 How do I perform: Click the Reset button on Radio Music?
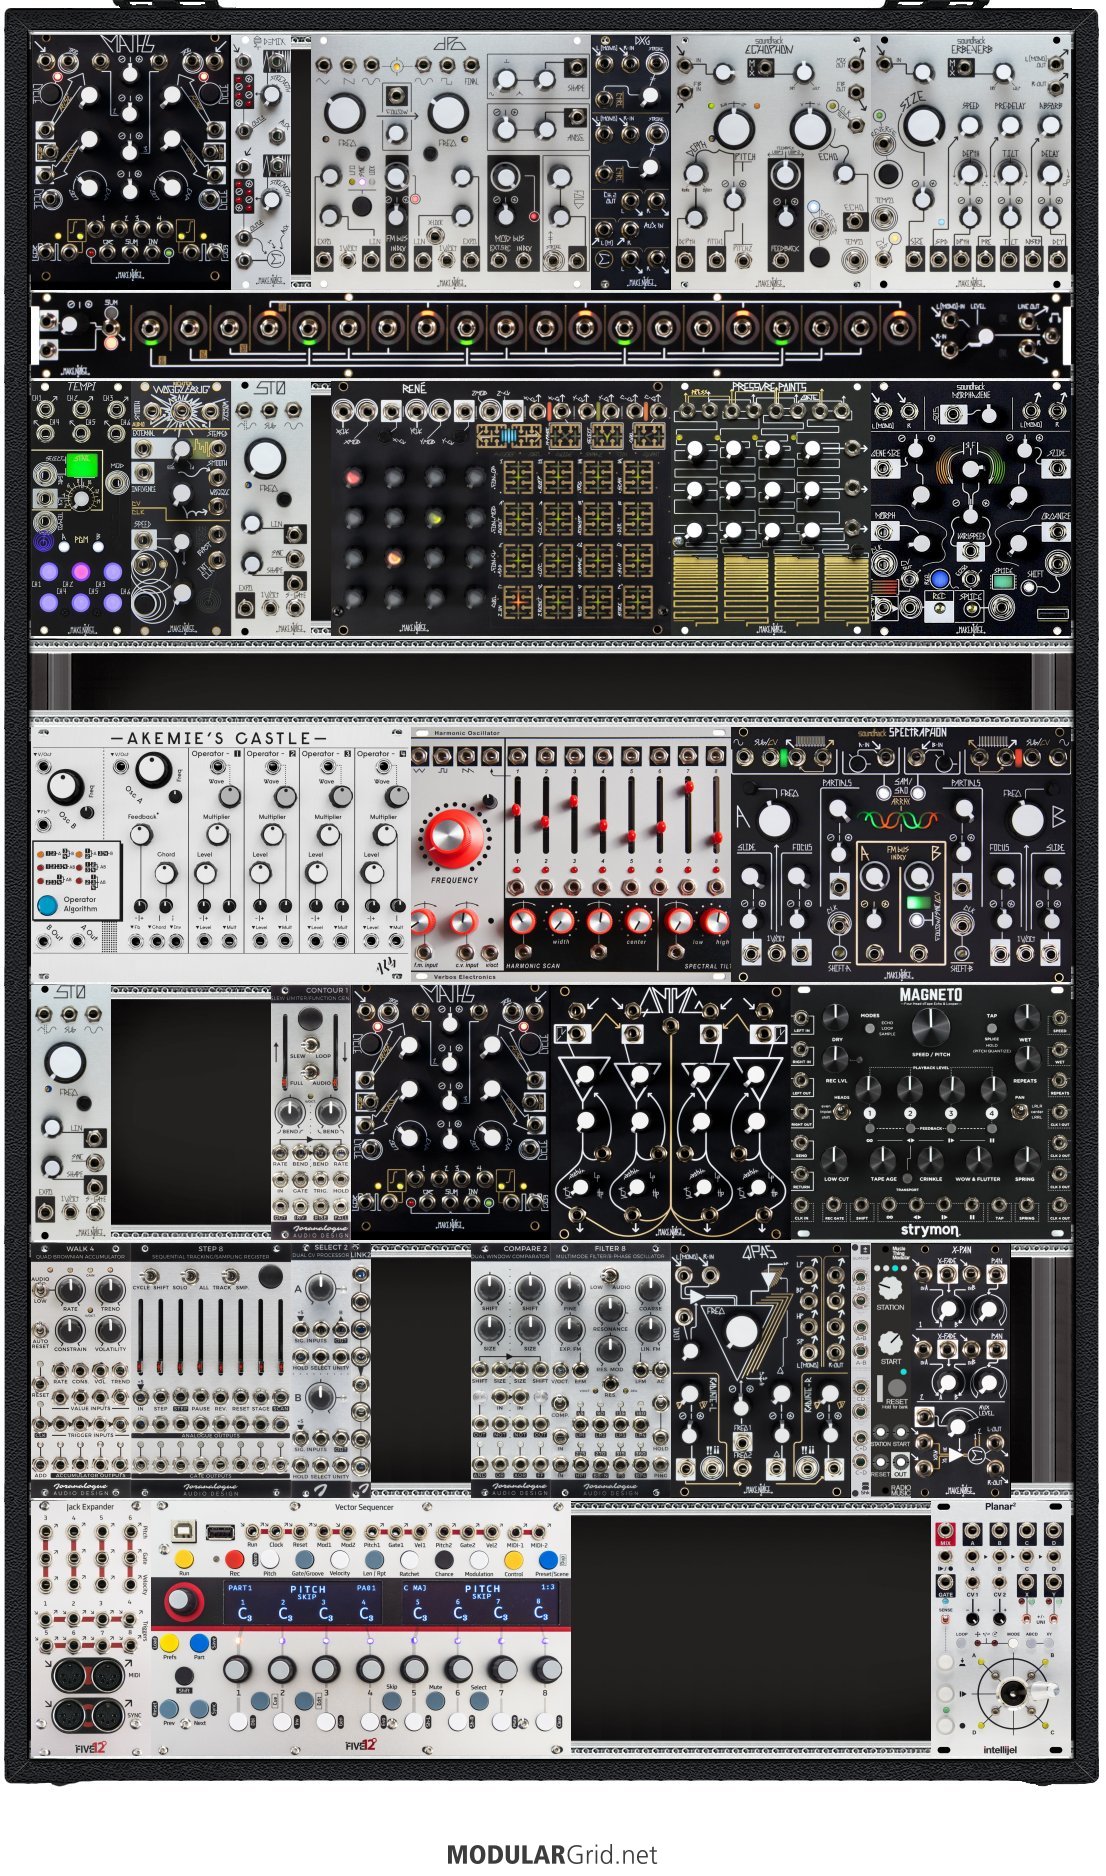(x=896, y=1387)
